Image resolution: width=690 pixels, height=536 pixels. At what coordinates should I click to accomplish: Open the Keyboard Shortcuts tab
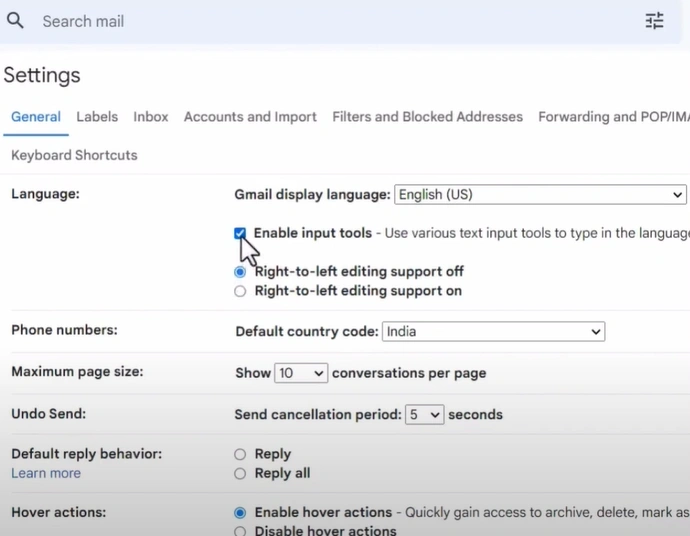(x=74, y=155)
